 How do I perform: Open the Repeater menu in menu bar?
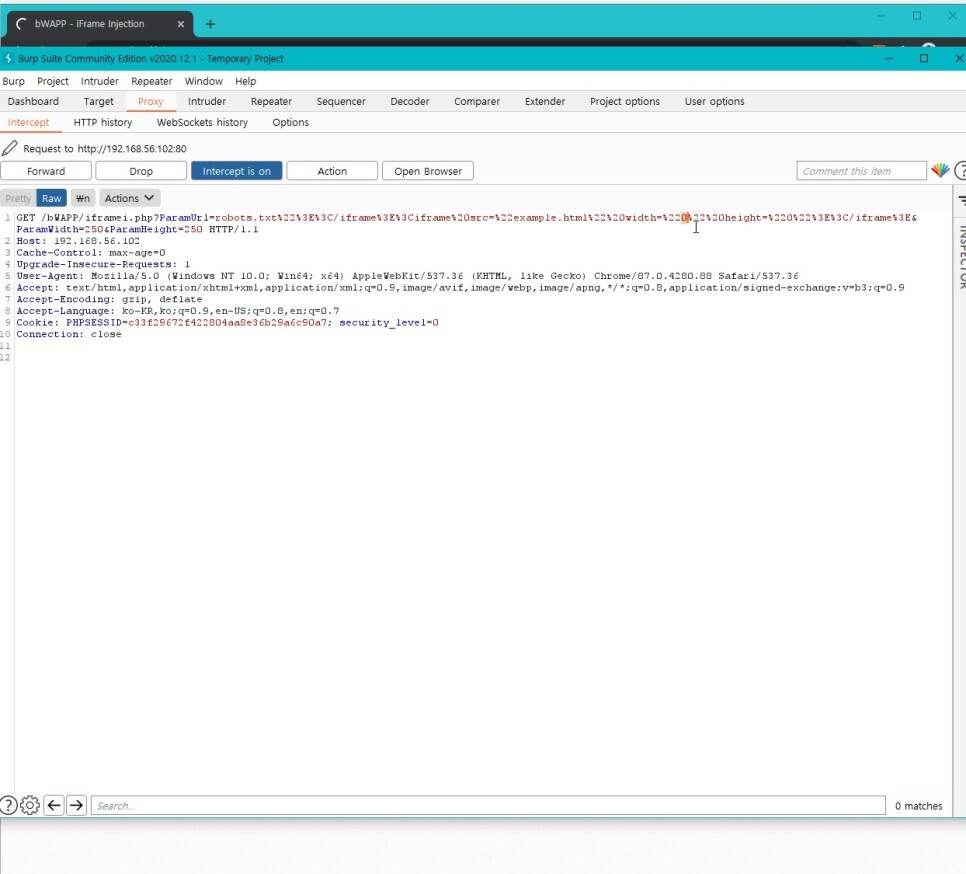point(152,81)
